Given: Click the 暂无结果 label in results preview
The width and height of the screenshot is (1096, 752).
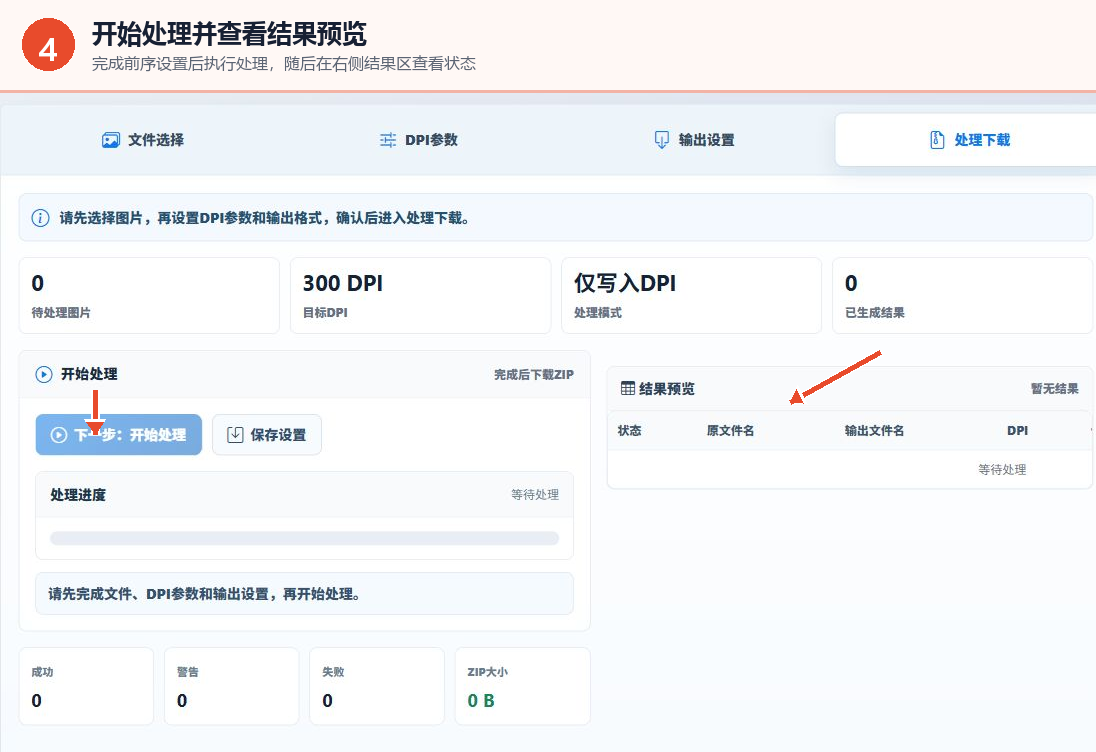Looking at the screenshot, I should (x=1055, y=389).
